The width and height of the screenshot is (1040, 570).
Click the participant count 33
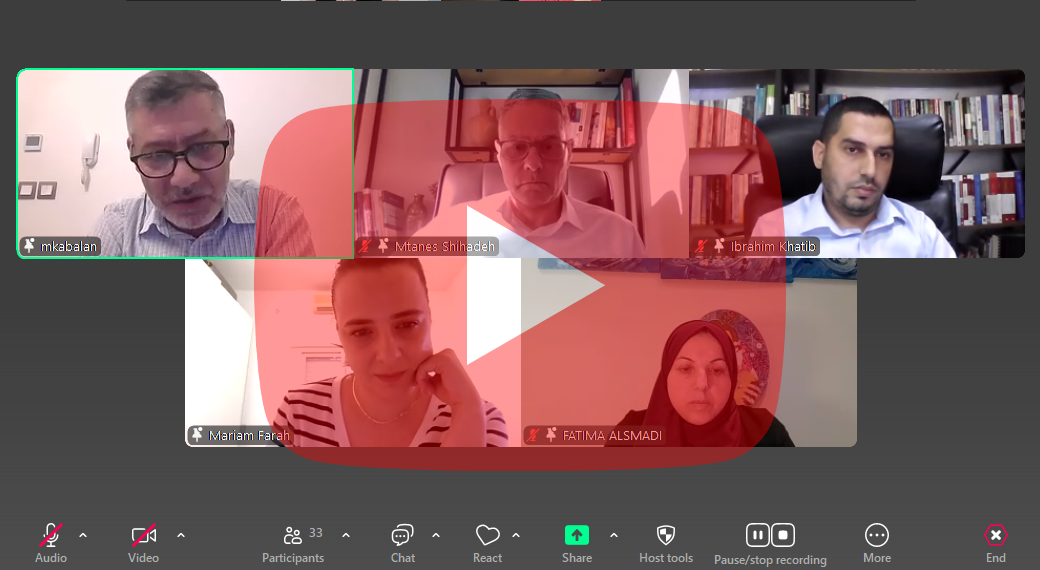pos(316,533)
